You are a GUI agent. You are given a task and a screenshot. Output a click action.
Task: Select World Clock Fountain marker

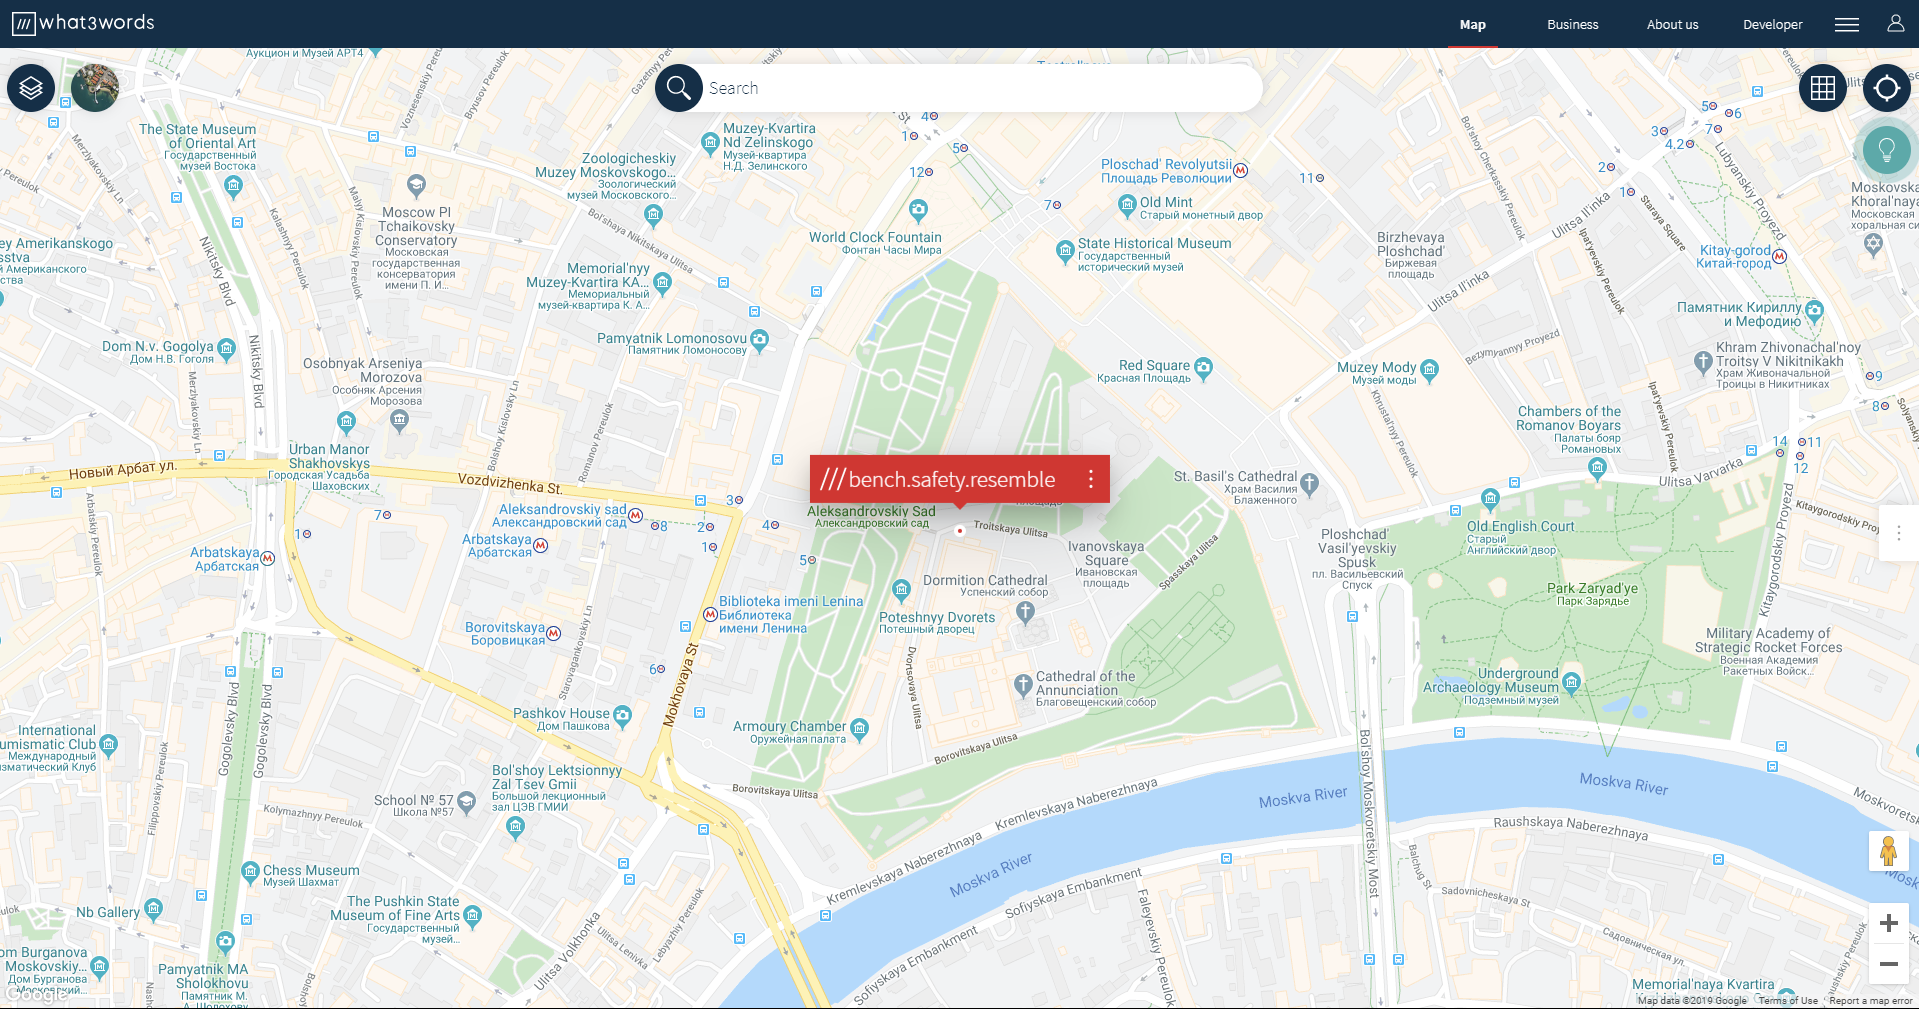(918, 210)
